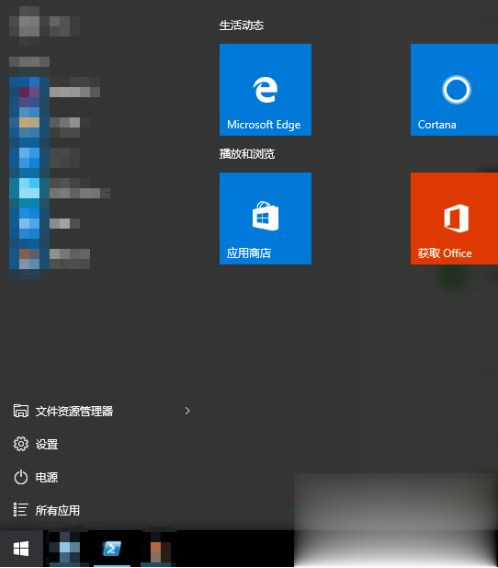Expand the 文件资源管理器 jump list arrow
This screenshot has height=568, width=498.
pyautogui.click(x=187, y=411)
